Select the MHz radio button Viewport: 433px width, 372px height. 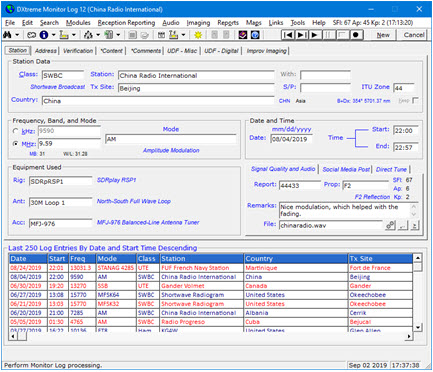point(15,144)
